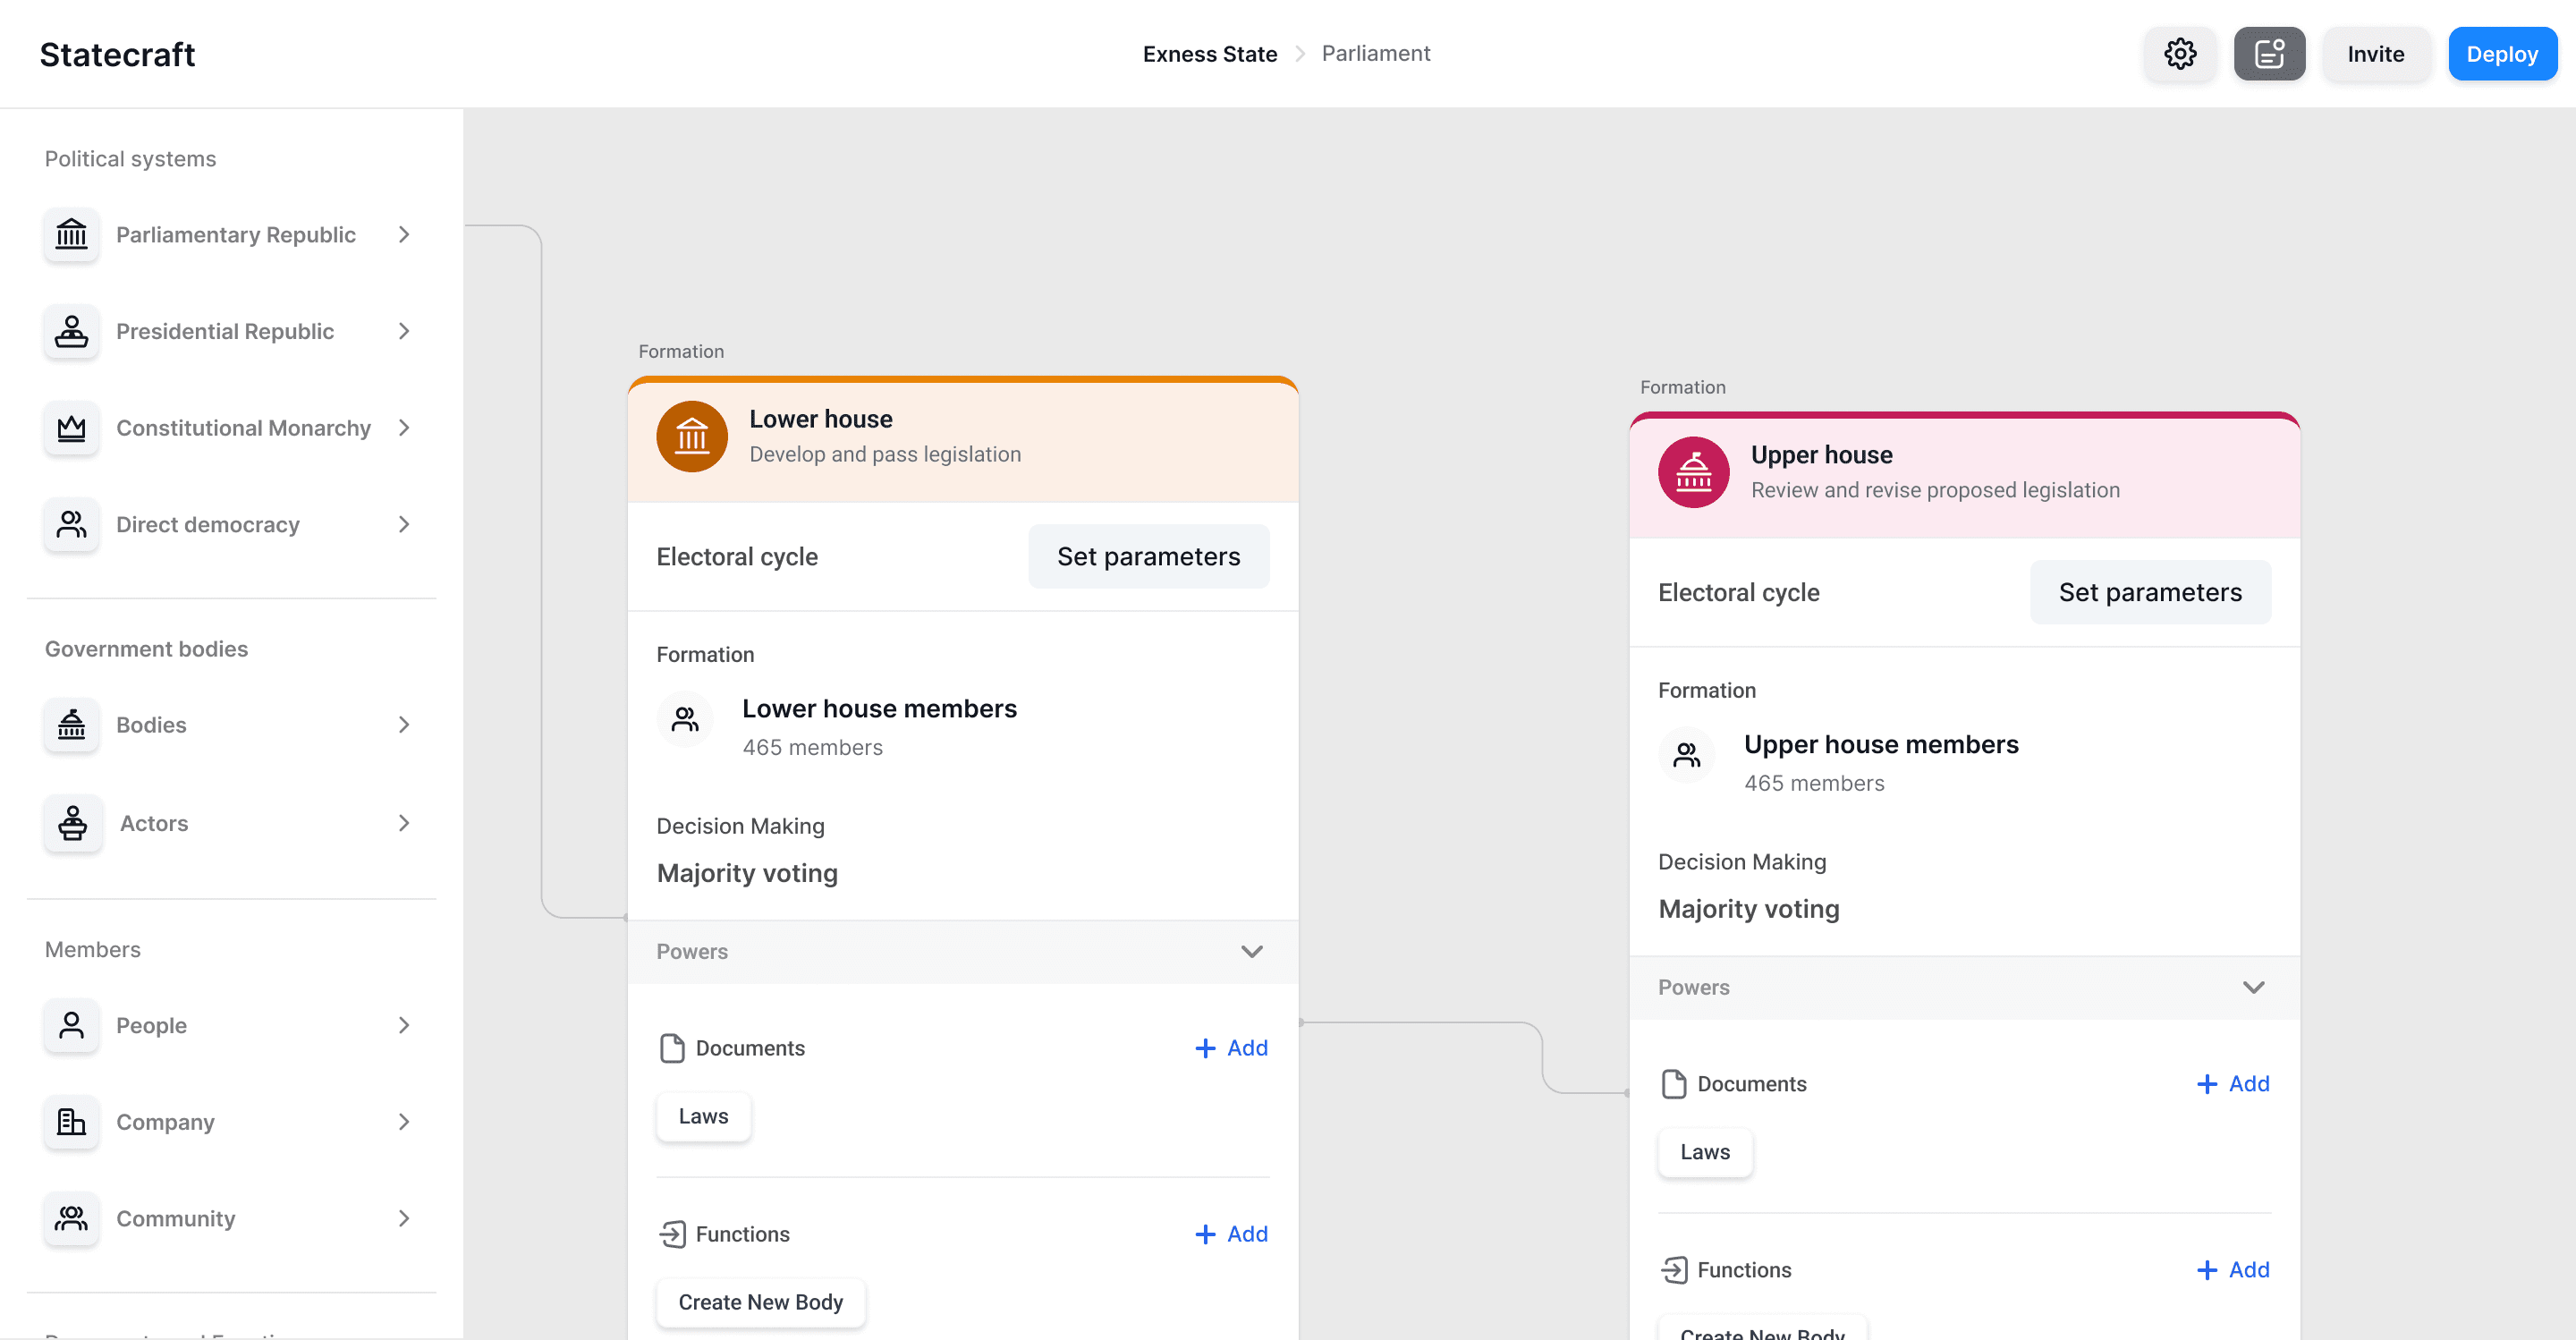Viewport: 2576px width, 1340px height.
Task: Click Set parameters for Lower house
Action: pos(1148,557)
